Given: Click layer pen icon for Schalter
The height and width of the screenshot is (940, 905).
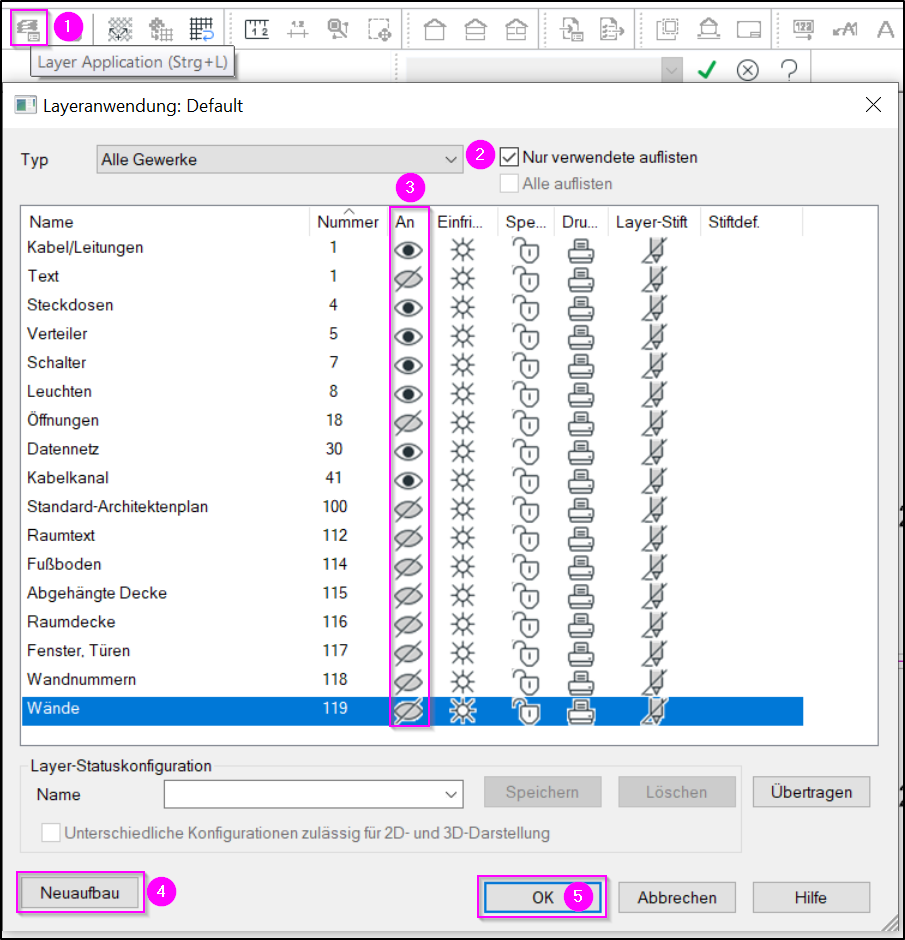Looking at the screenshot, I should (654, 365).
